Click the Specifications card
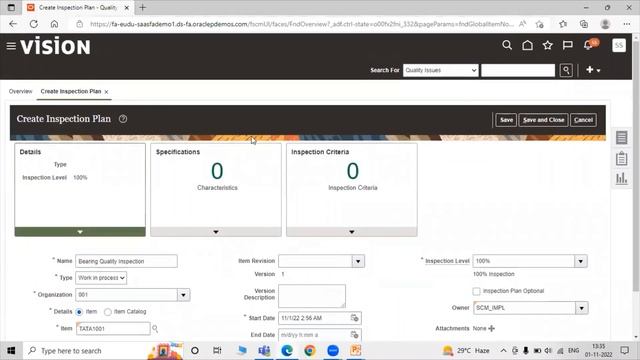 coord(216,189)
